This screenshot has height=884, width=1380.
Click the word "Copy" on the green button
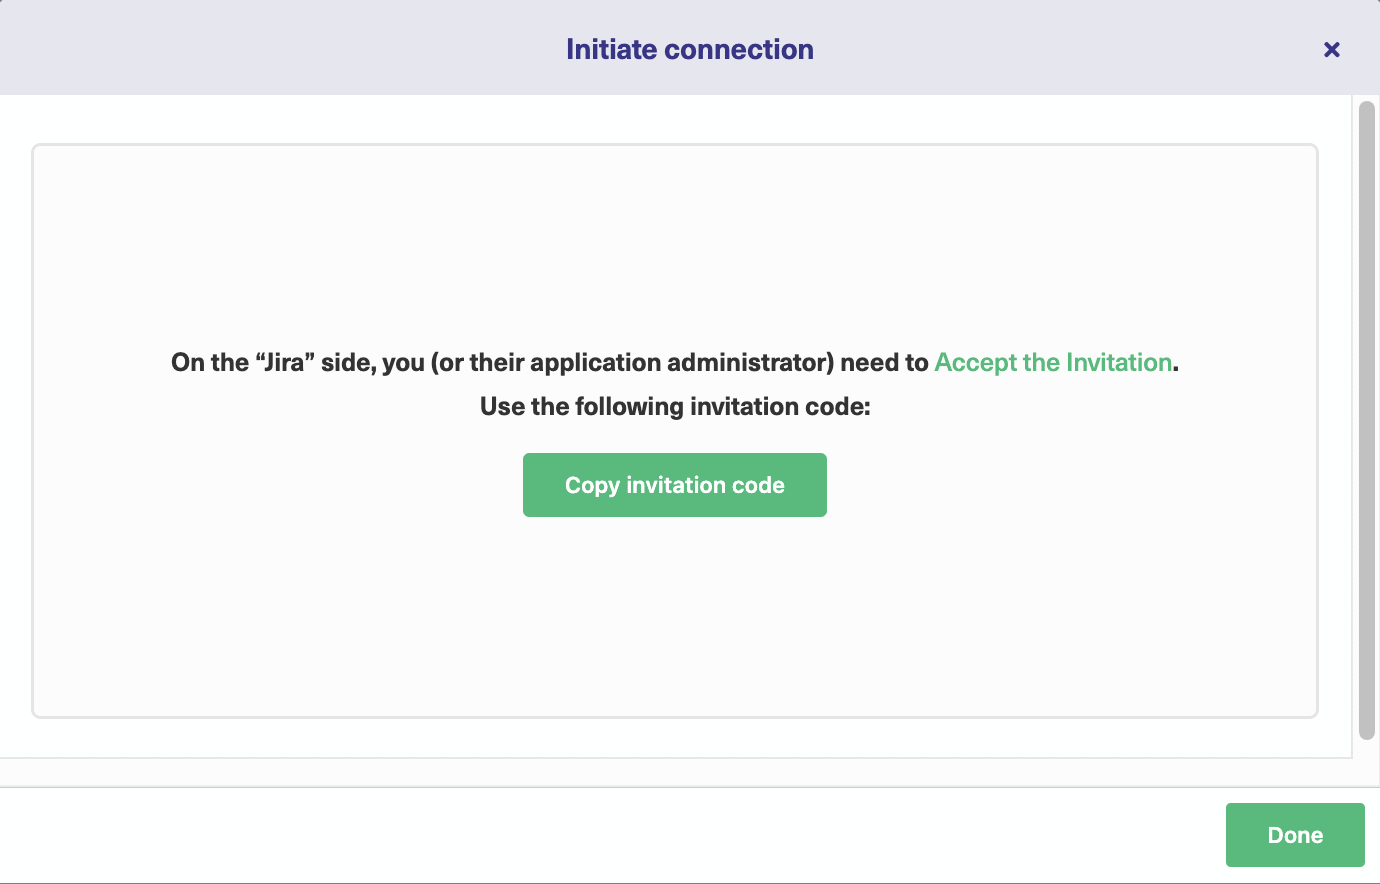pos(592,485)
